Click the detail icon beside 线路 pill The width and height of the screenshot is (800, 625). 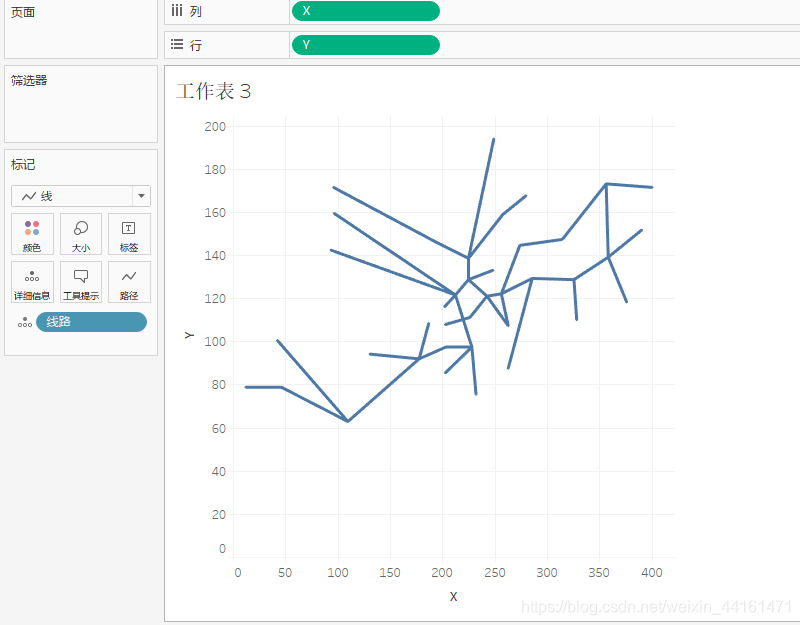[24, 322]
